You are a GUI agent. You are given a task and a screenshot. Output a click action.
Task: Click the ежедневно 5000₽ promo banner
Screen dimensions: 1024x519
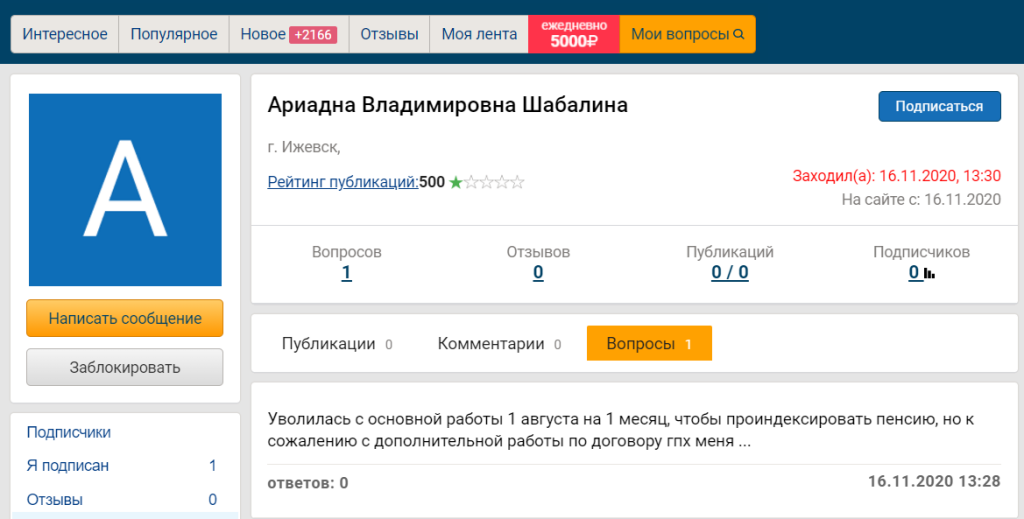[x=574, y=34]
